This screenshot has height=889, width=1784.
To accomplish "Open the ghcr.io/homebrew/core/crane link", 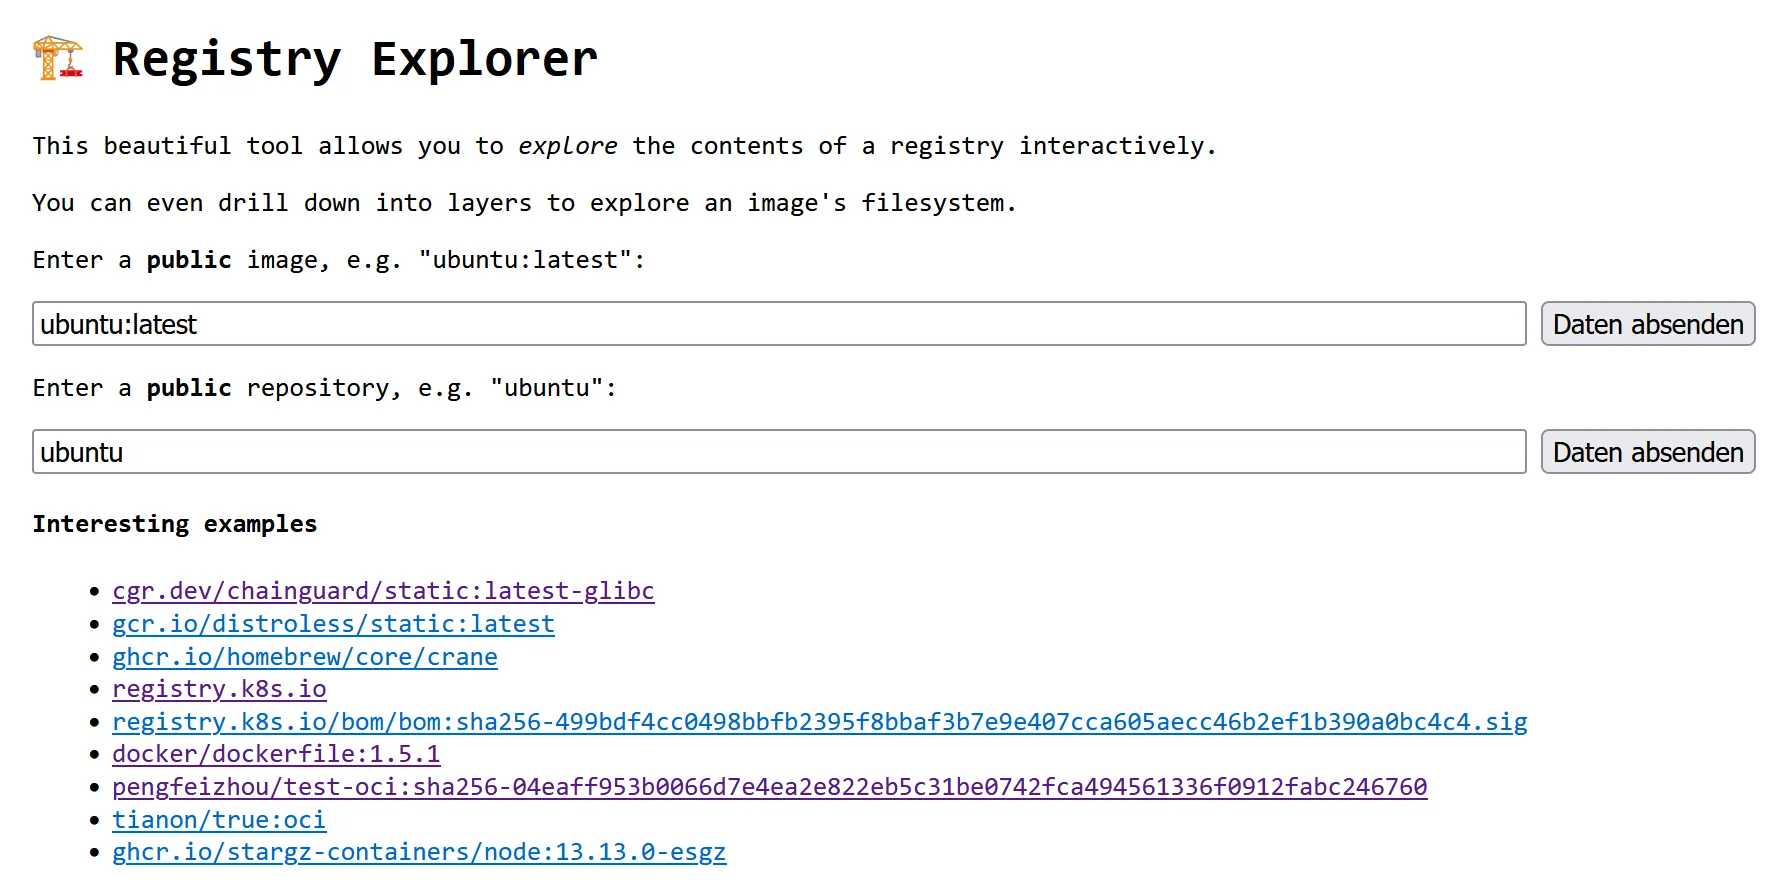I will tap(305, 657).
